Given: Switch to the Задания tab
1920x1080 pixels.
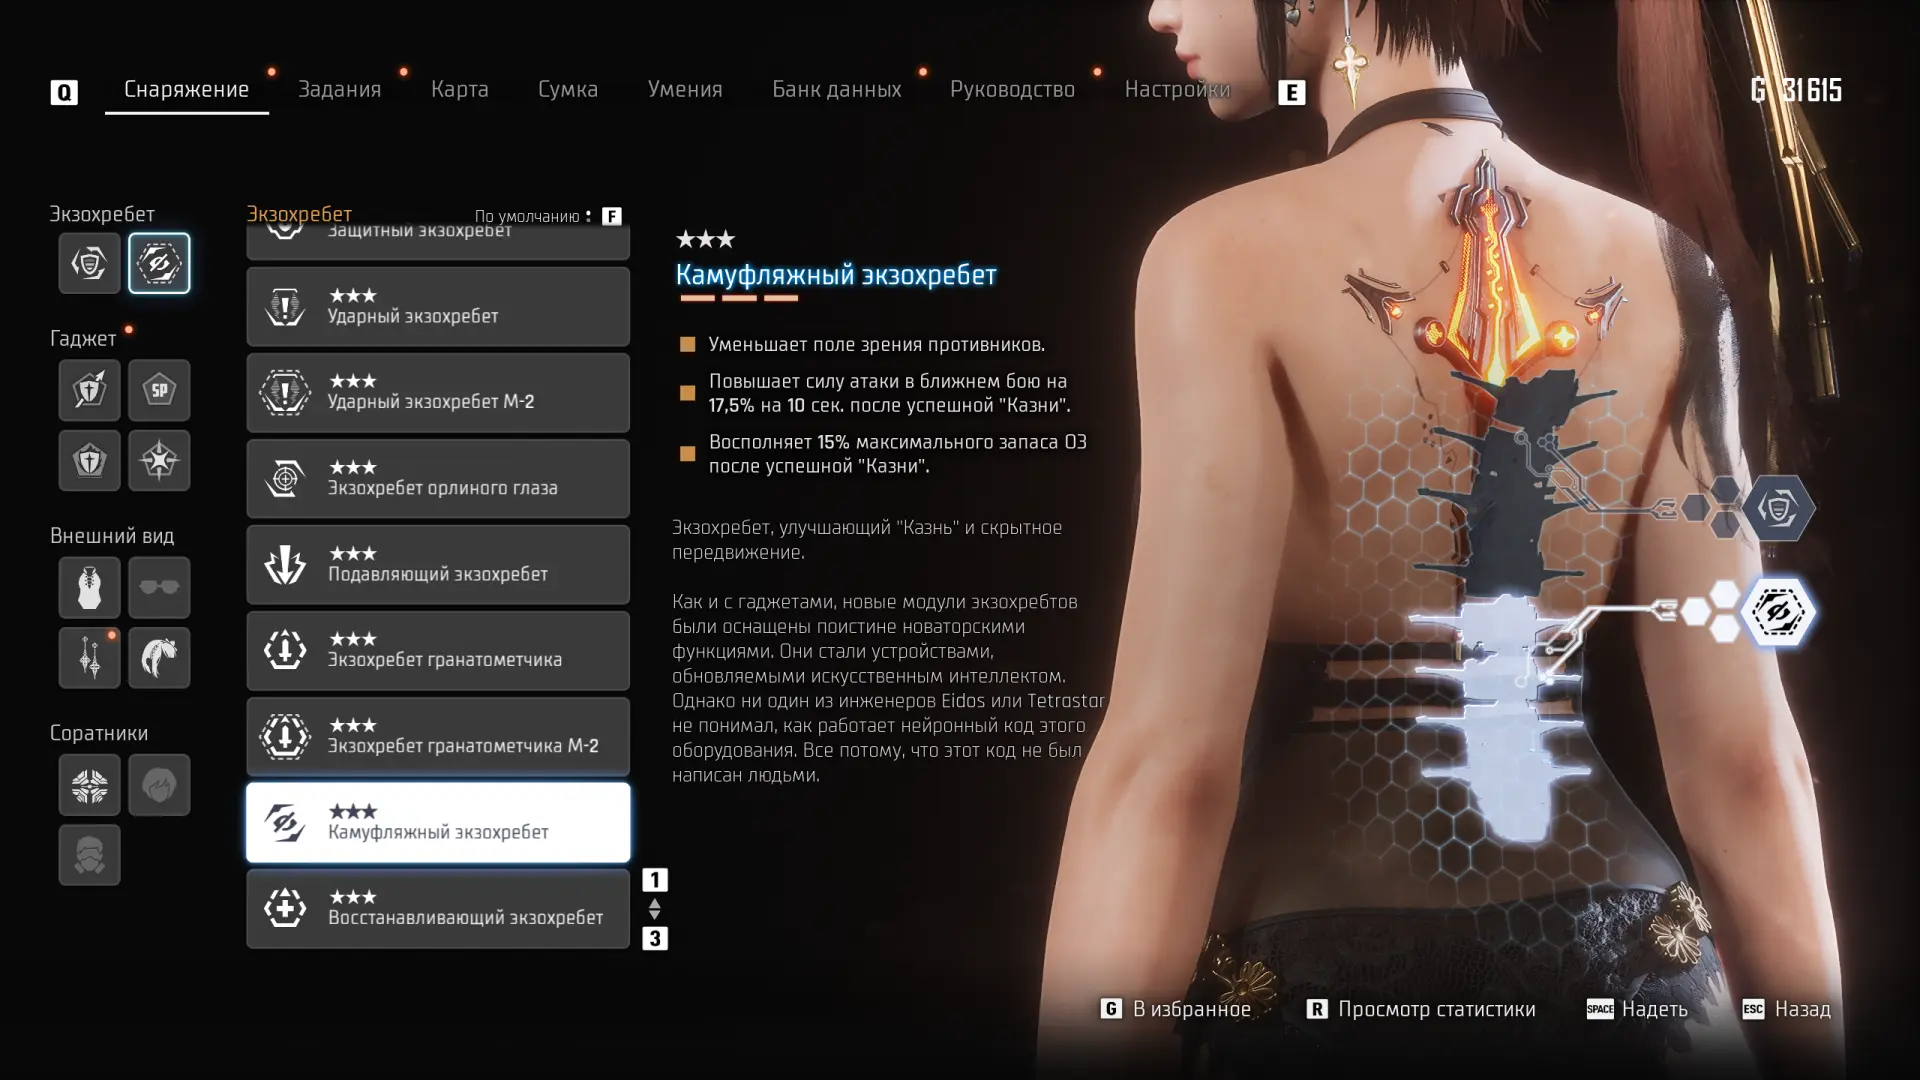Looking at the screenshot, I should (340, 89).
